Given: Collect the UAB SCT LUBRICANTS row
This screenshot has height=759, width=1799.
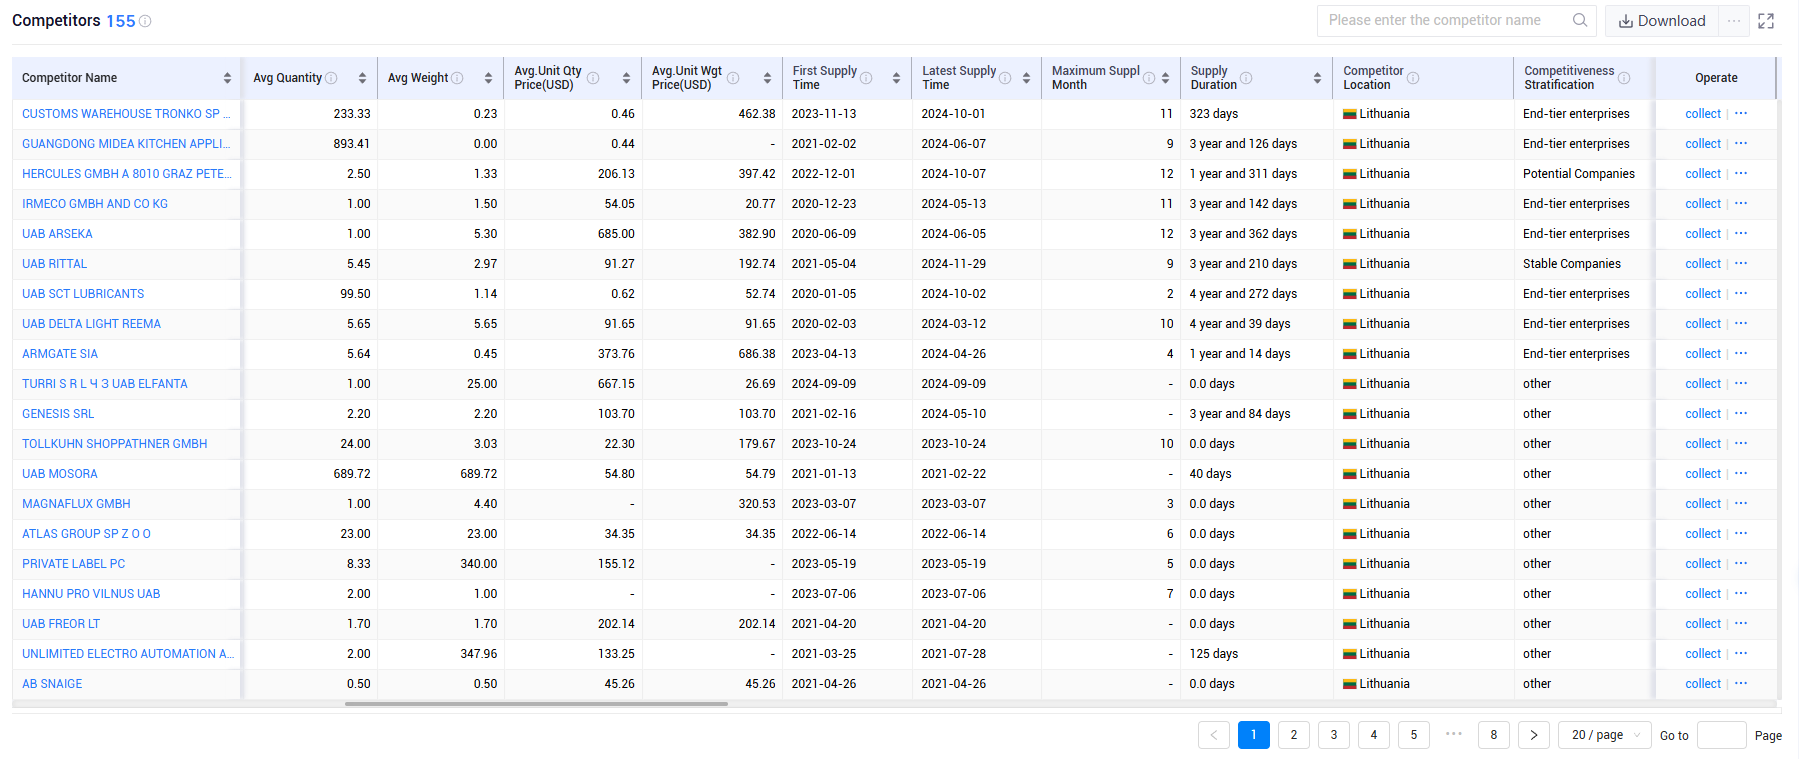Looking at the screenshot, I should [1703, 294].
